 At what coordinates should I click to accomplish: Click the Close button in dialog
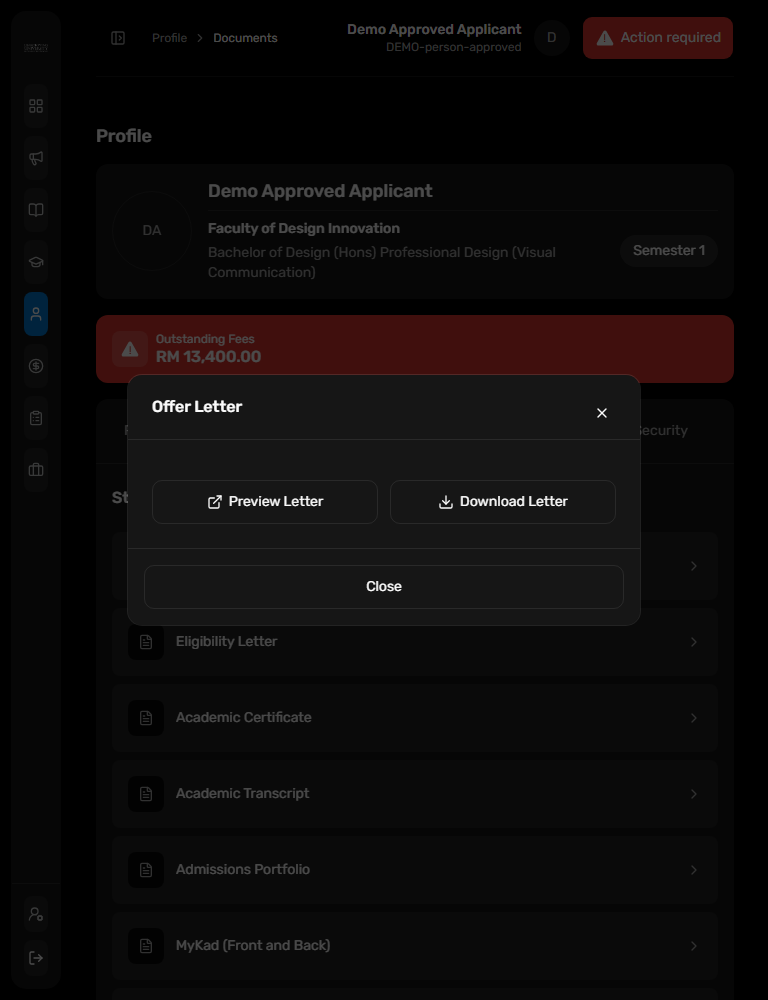383,587
